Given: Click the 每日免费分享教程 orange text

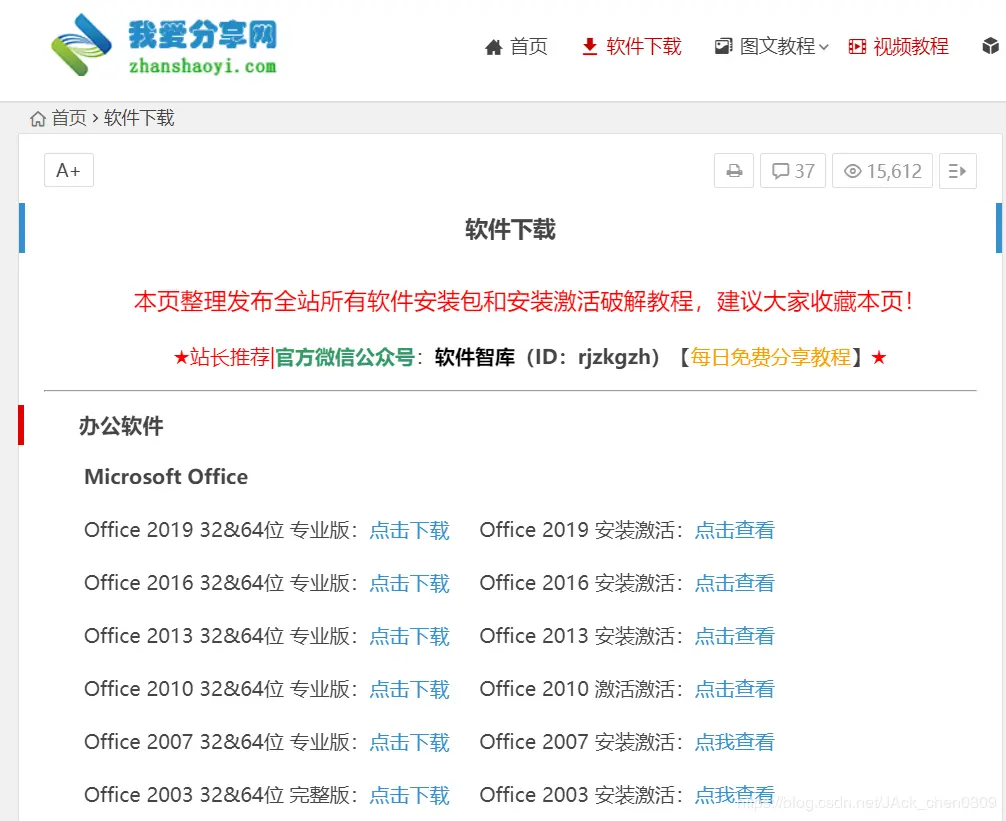Looking at the screenshot, I should coord(771,357).
